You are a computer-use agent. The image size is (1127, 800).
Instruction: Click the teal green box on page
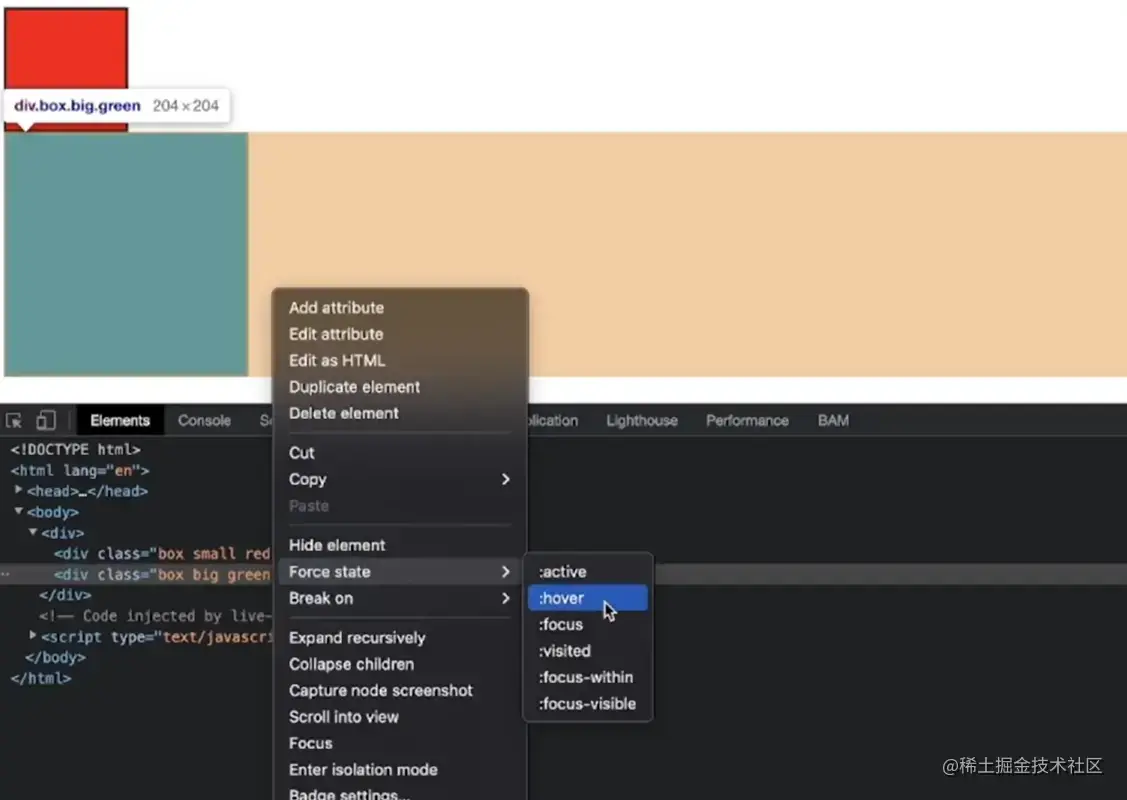(x=126, y=254)
